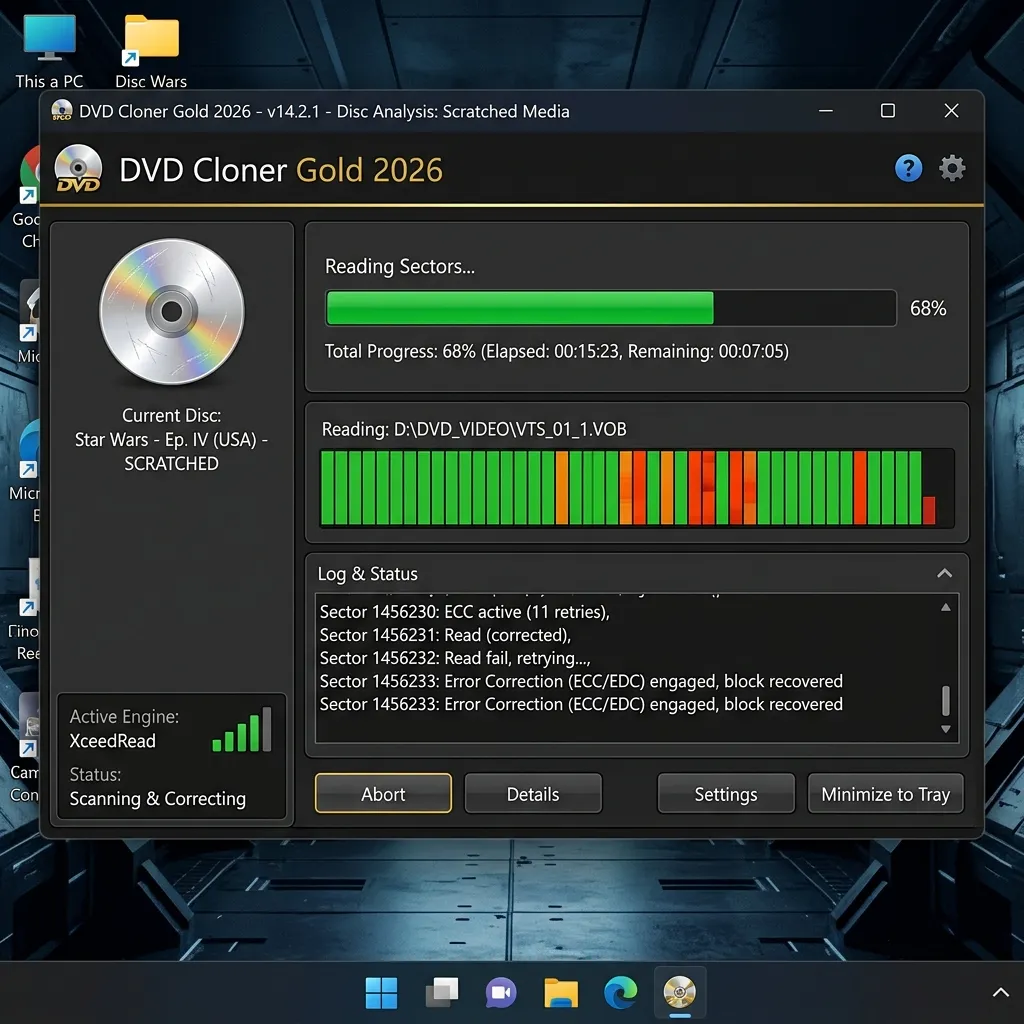This screenshot has width=1024, height=1024.
Task: Click the 68% label beside progress bar
Action: (928, 308)
